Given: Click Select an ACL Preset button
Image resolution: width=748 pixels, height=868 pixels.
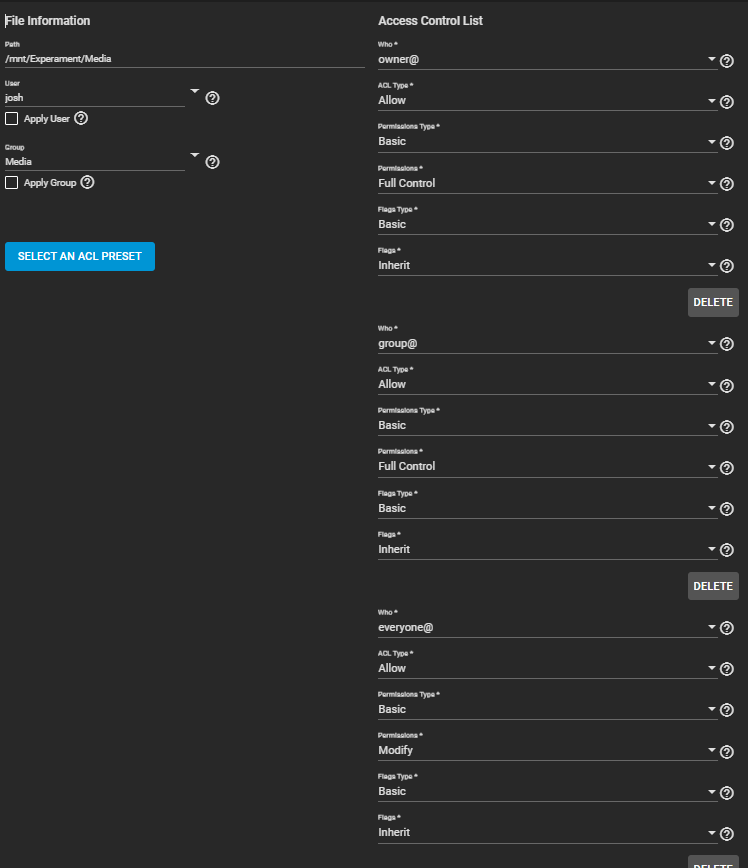Looking at the screenshot, I should point(80,256).
